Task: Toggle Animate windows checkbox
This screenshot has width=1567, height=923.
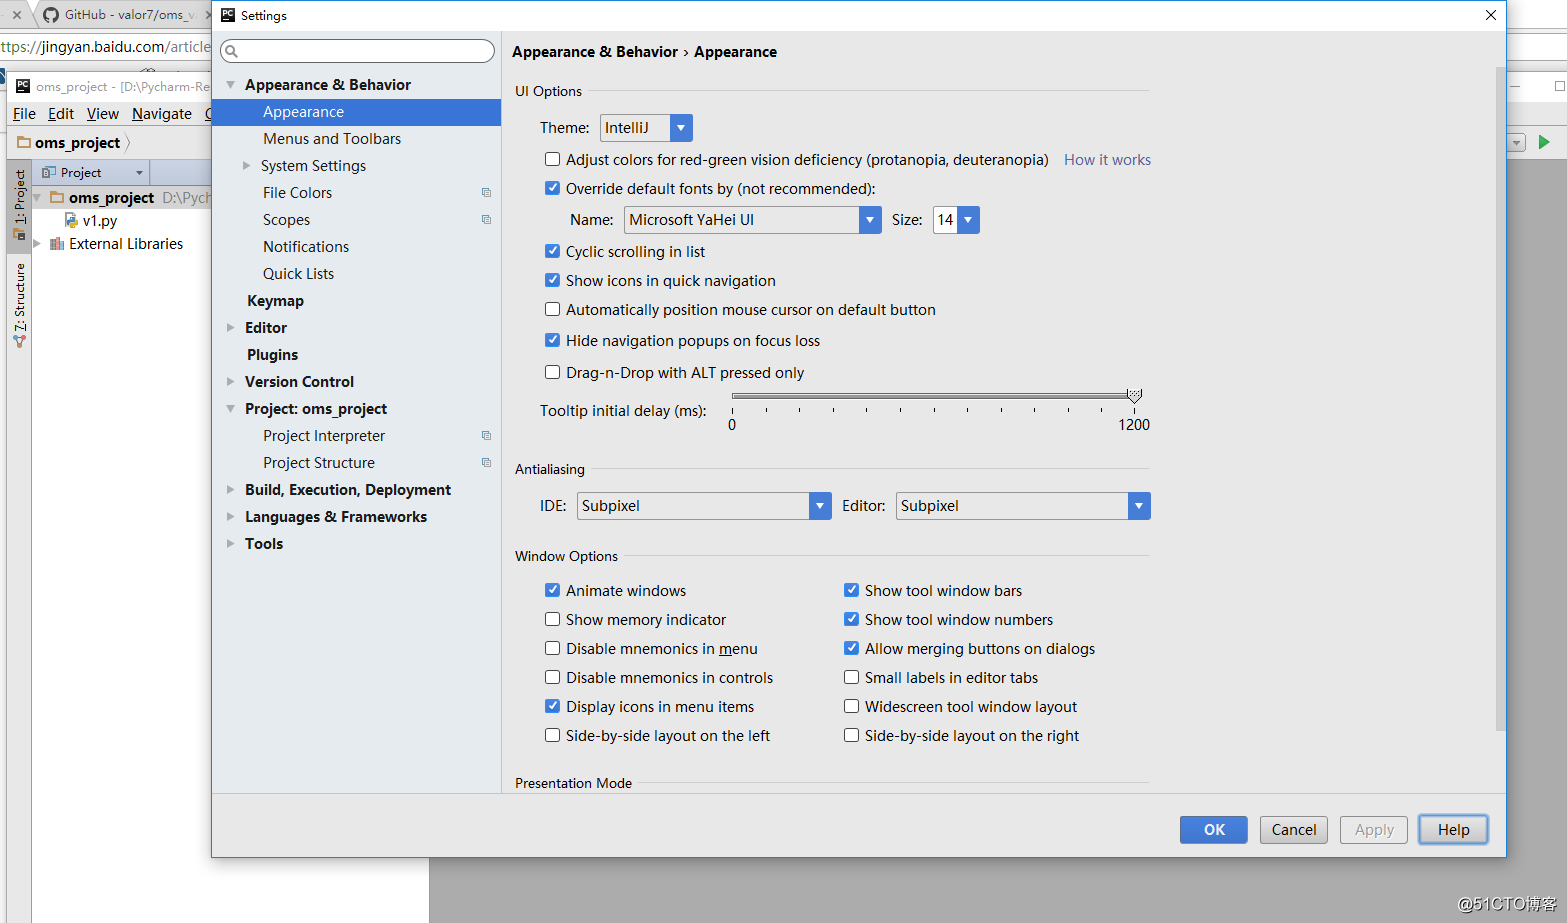Action: 552,590
